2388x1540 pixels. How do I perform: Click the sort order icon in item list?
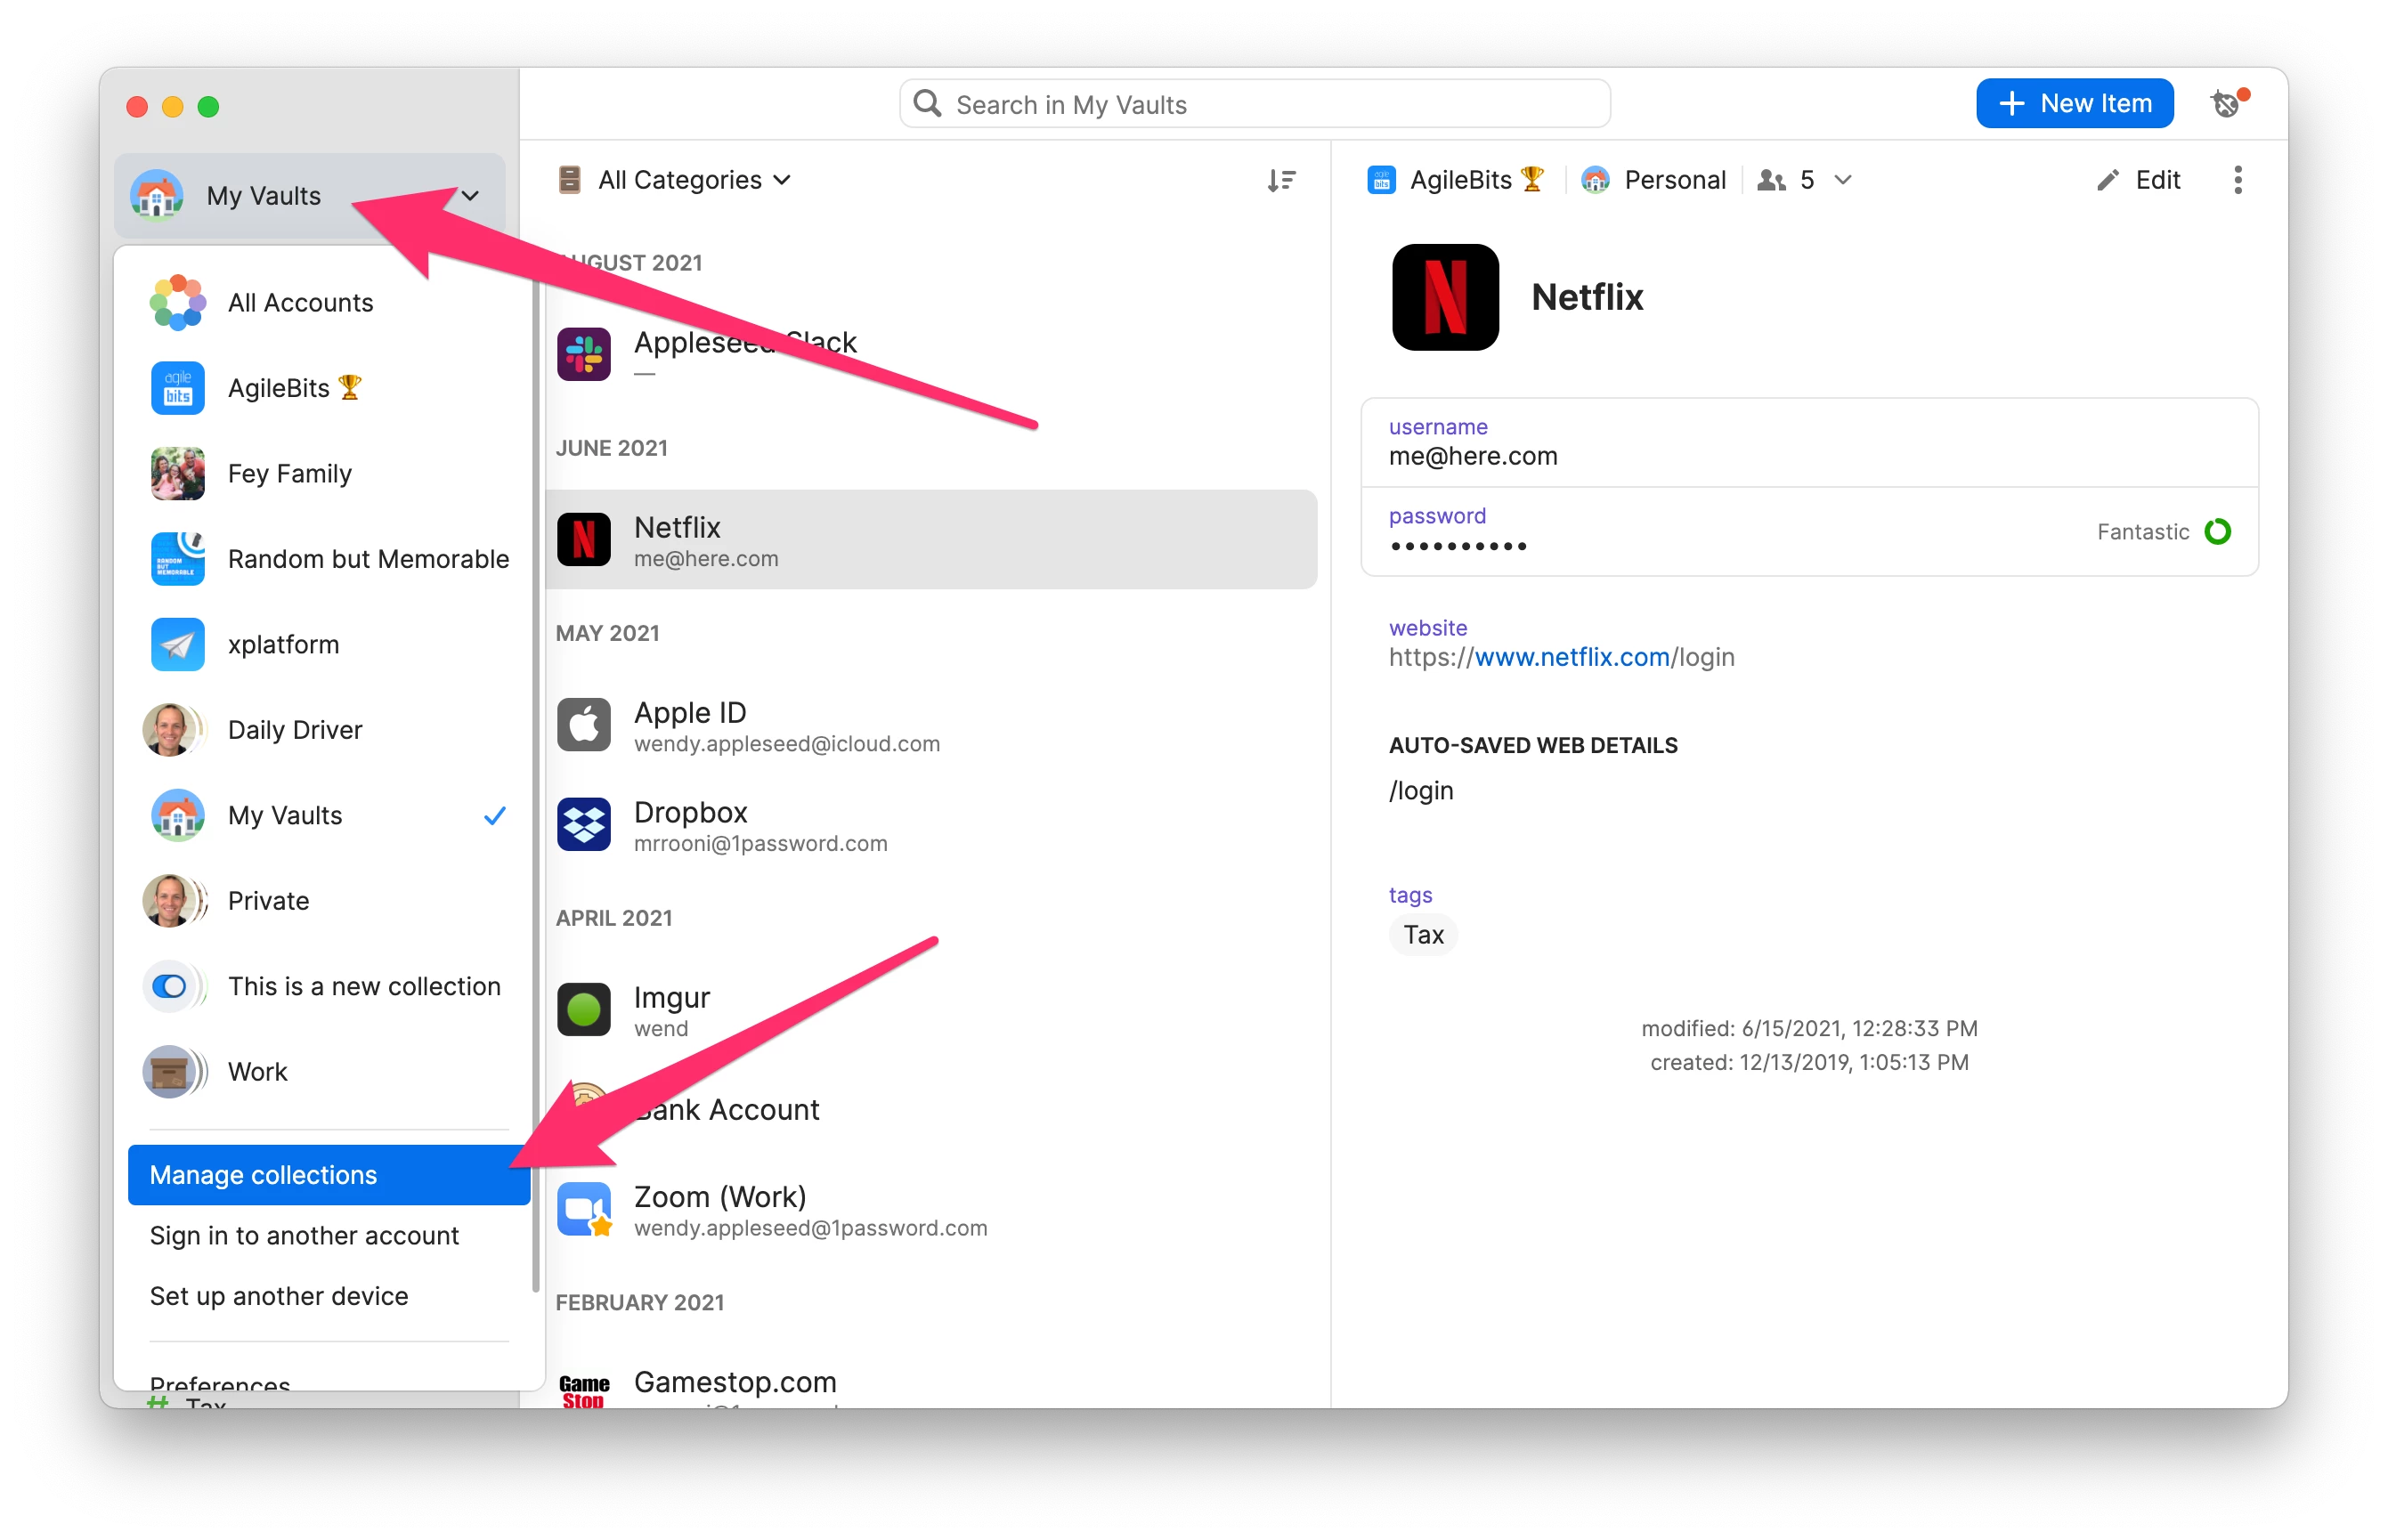1281,180
